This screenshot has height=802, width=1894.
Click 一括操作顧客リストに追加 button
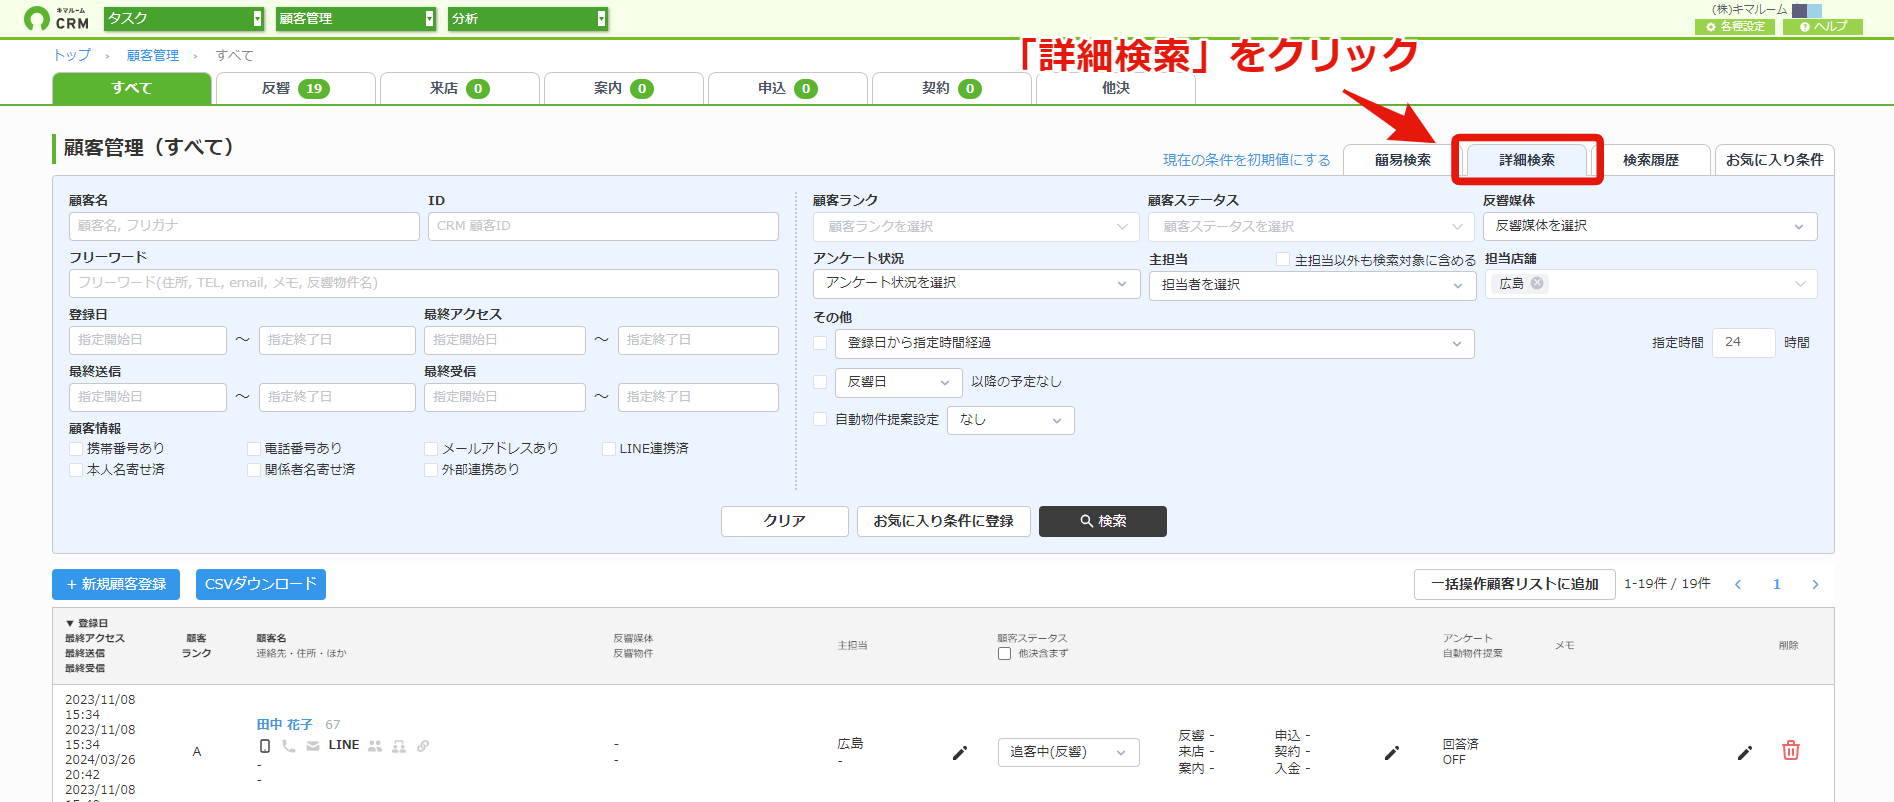[x=1515, y=584]
